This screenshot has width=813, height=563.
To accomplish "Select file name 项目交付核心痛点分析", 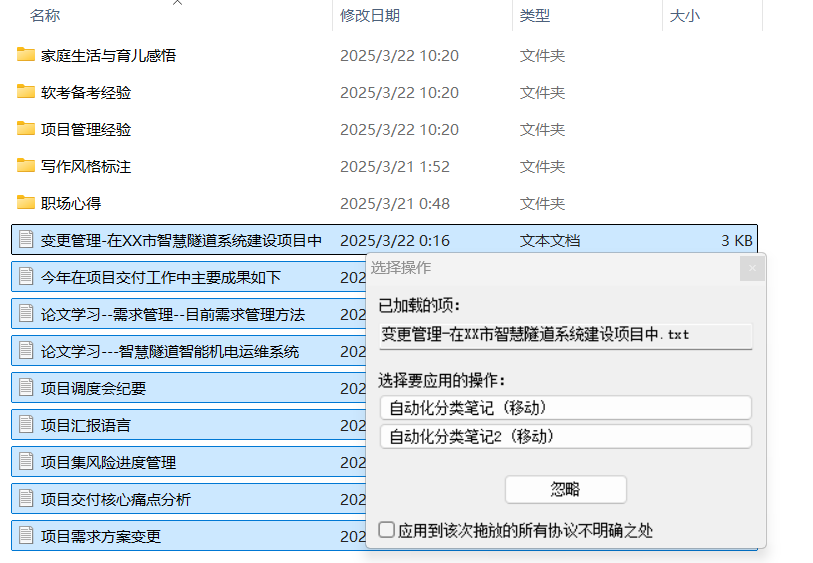I will click(116, 499).
